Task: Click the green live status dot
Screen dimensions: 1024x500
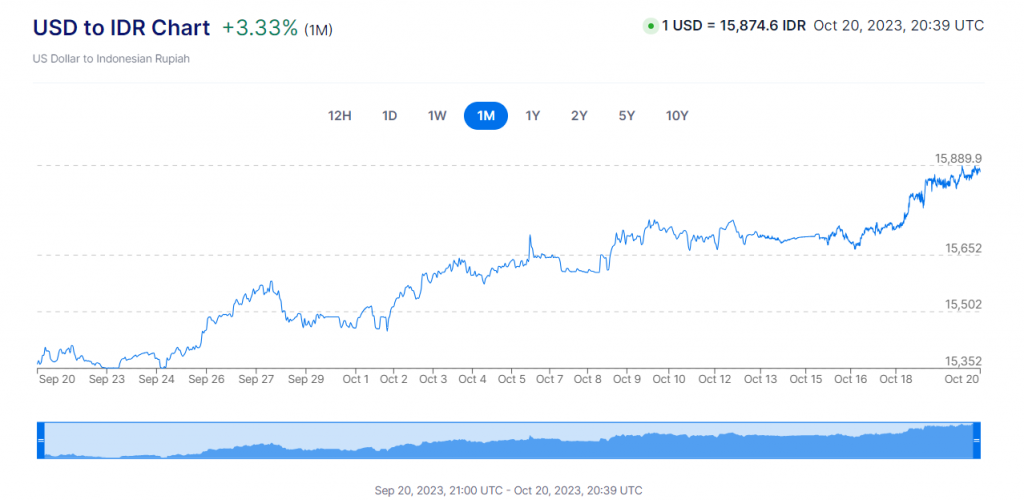Action: [650, 26]
